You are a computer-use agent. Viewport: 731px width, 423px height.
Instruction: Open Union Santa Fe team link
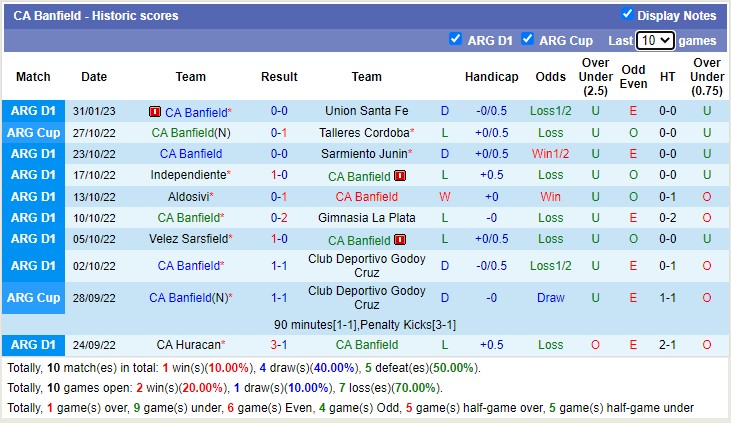(366, 111)
